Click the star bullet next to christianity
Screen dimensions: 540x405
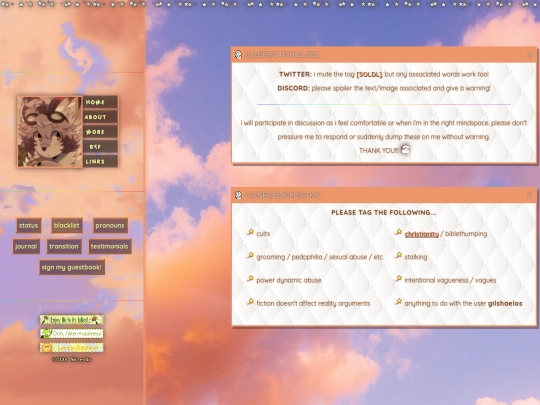point(398,232)
